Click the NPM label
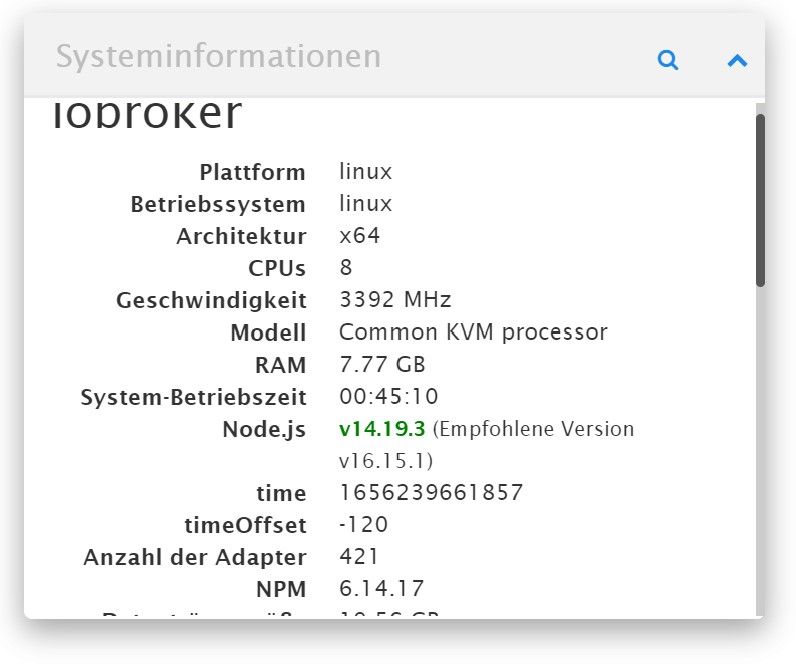This screenshot has height=664, width=796. tap(281, 589)
